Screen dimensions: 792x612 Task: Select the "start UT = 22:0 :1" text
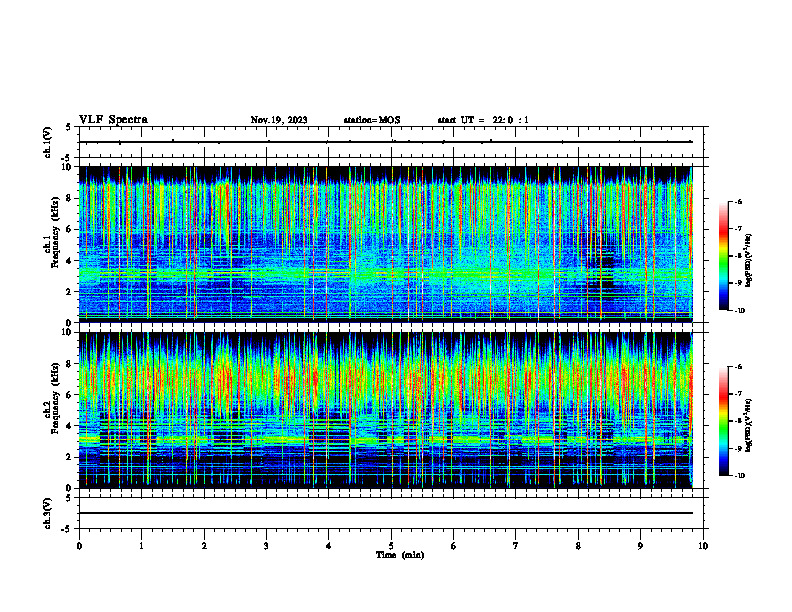[x=483, y=120]
